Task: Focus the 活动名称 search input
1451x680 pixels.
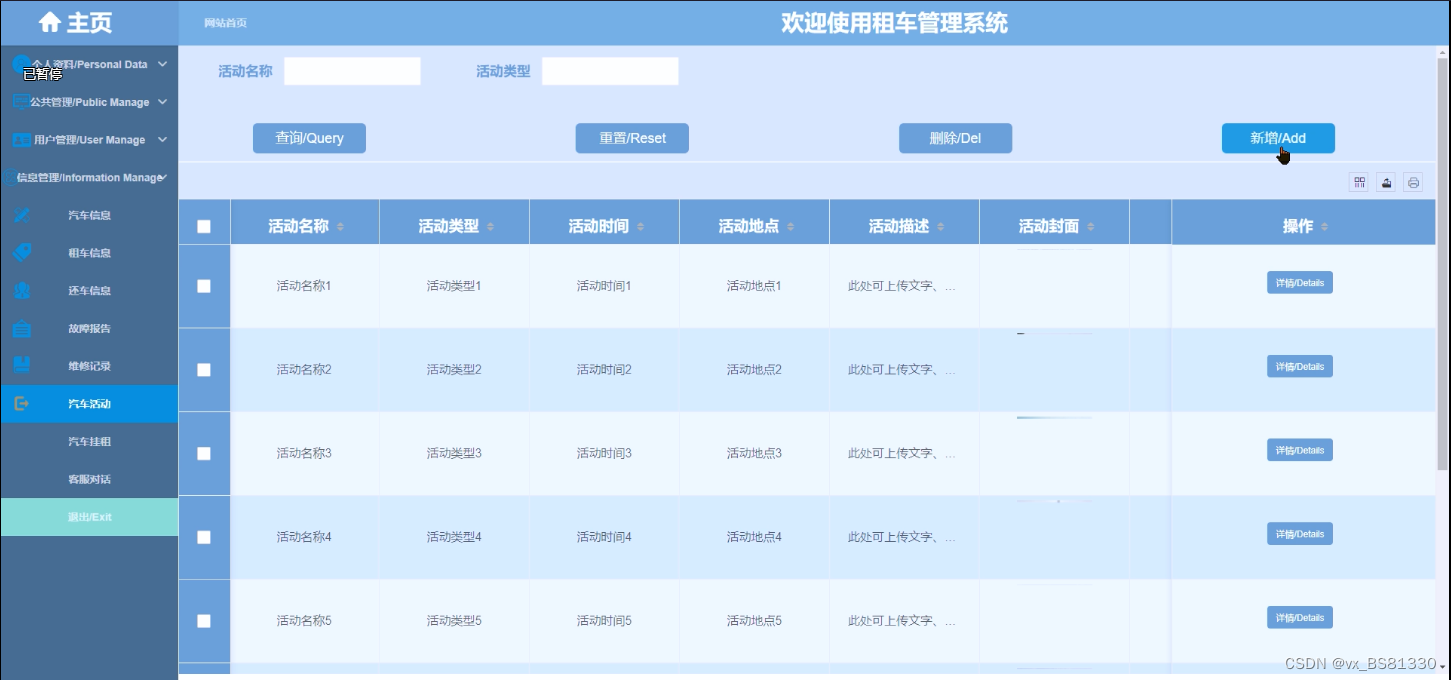Action: (352, 71)
